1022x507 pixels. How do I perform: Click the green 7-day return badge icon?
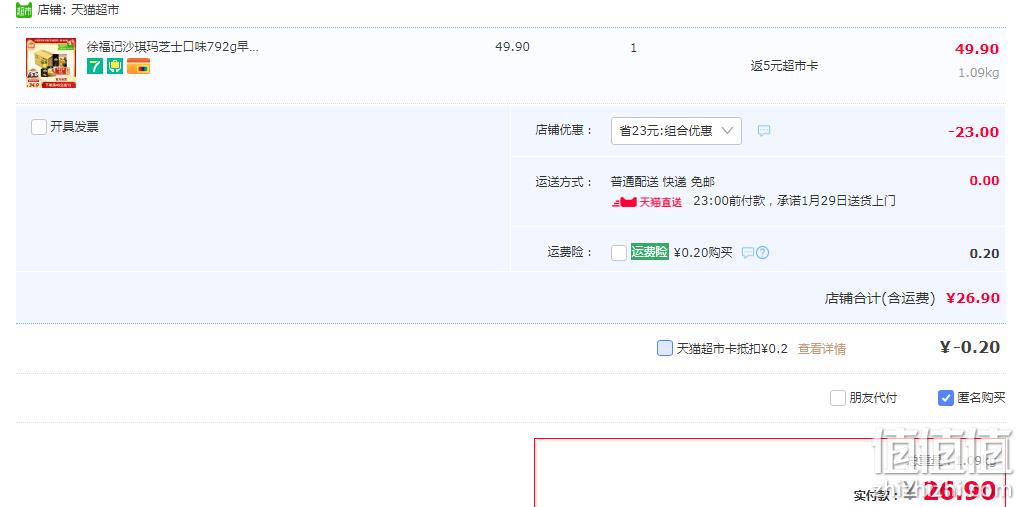pyautogui.click(x=95, y=66)
